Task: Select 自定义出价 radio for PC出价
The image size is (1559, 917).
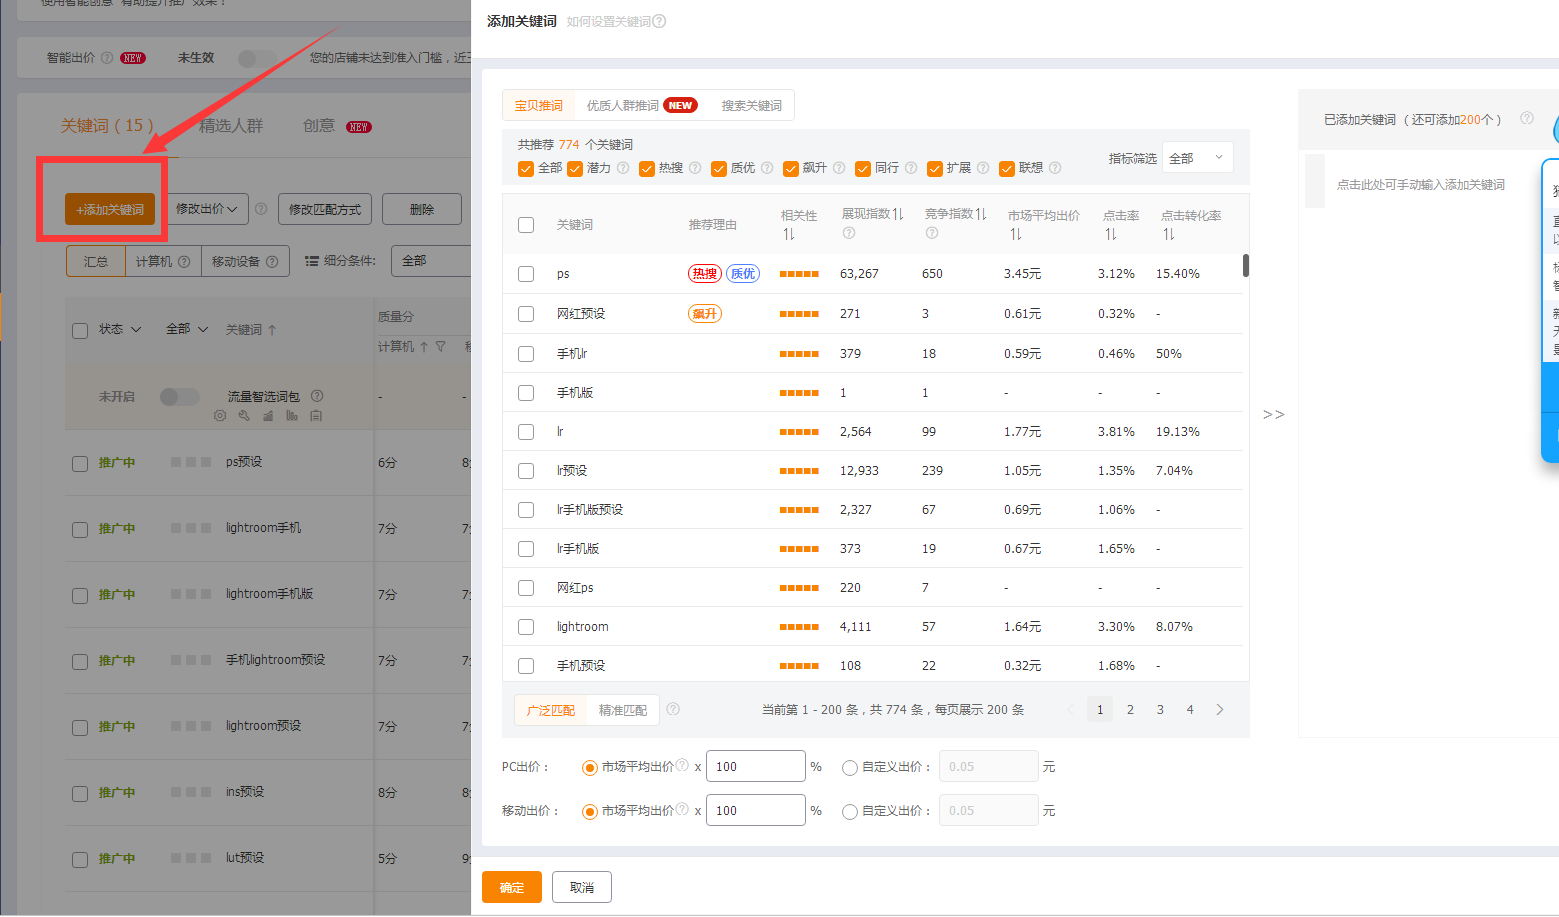Action: pyautogui.click(x=850, y=768)
